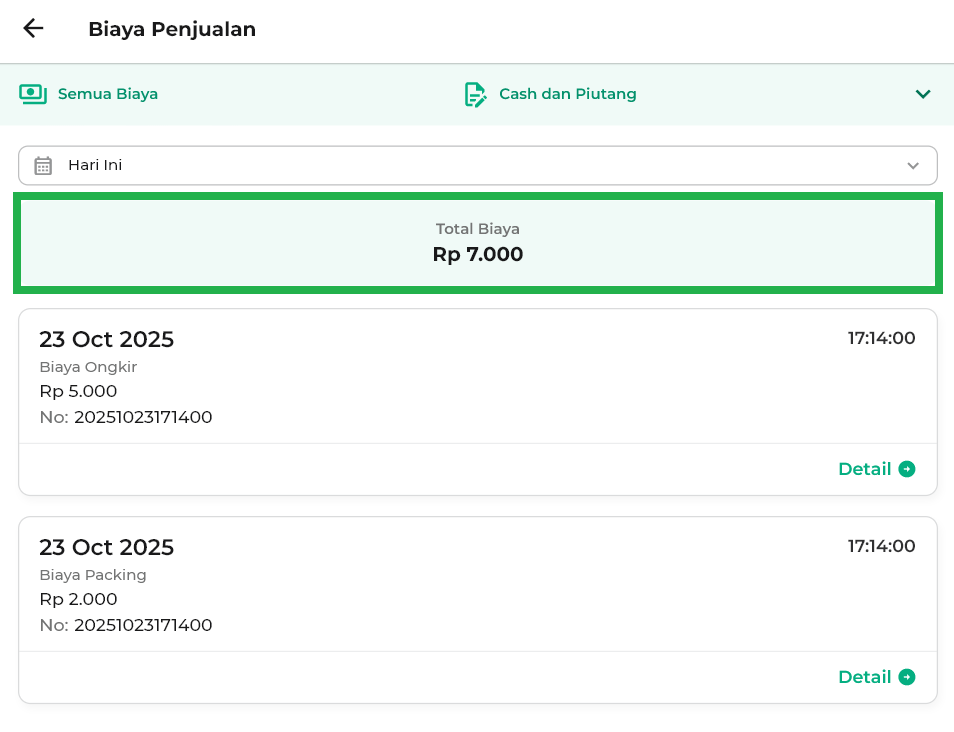Click the Cash dan Piutang document icon
The width and height of the screenshot is (954, 732).
pyautogui.click(x=475, y=94)
